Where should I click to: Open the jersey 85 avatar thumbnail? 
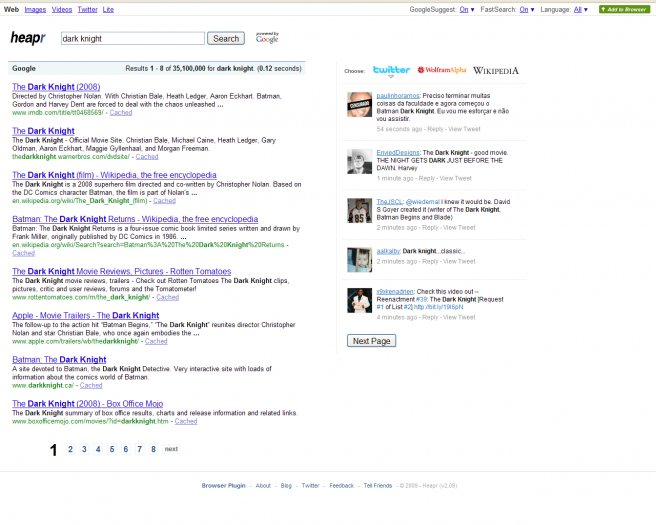(359, 210)
